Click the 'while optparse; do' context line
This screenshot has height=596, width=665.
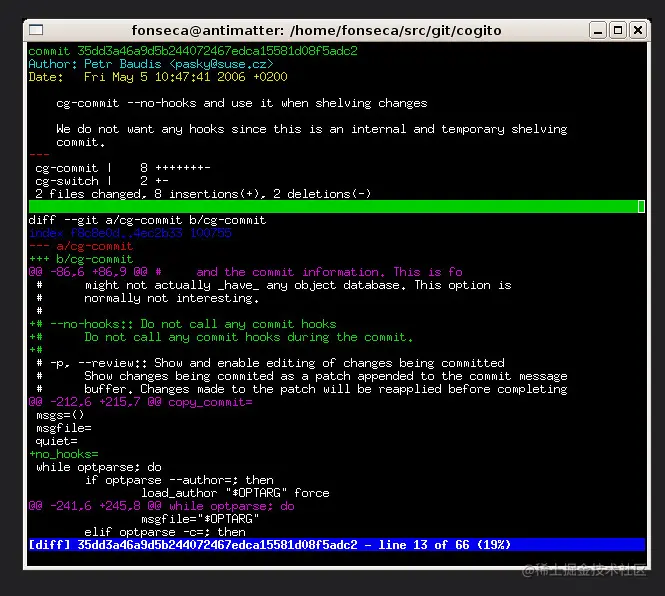click(x=99, y=467)
